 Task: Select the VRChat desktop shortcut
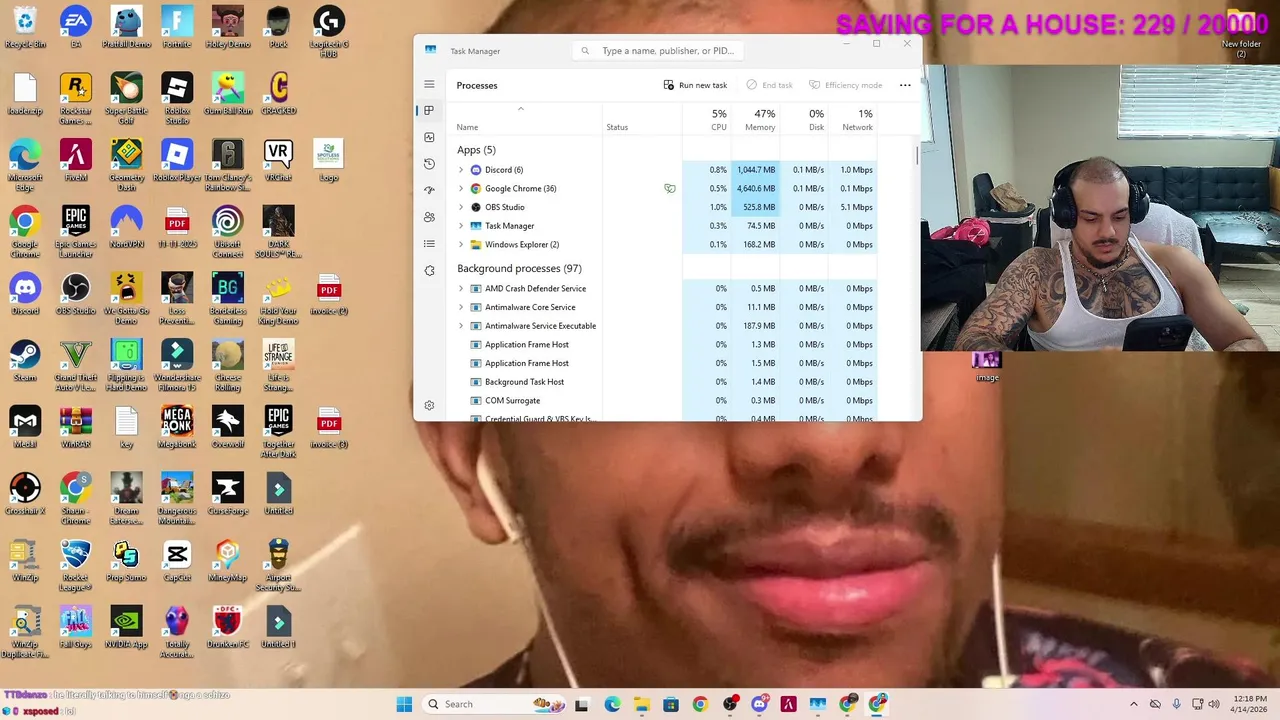tap(278, 160)
